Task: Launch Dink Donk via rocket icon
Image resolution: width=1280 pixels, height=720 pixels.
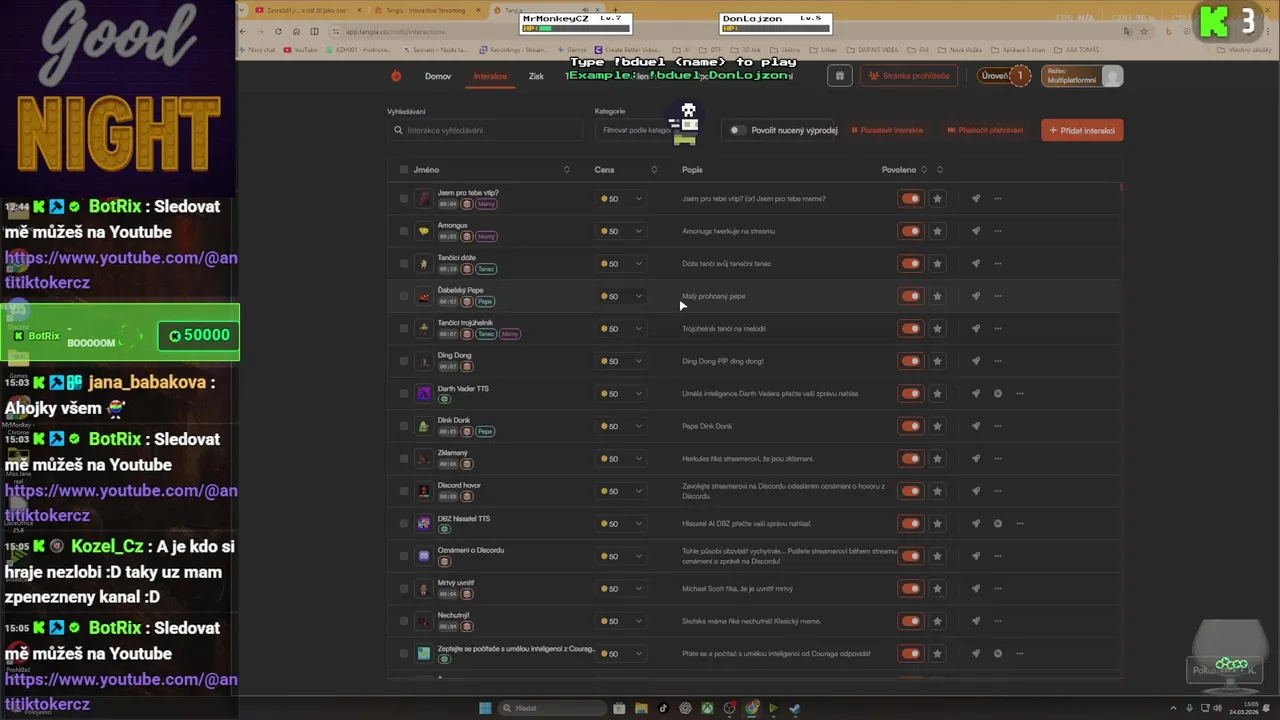Action: [x=976, y=426]
